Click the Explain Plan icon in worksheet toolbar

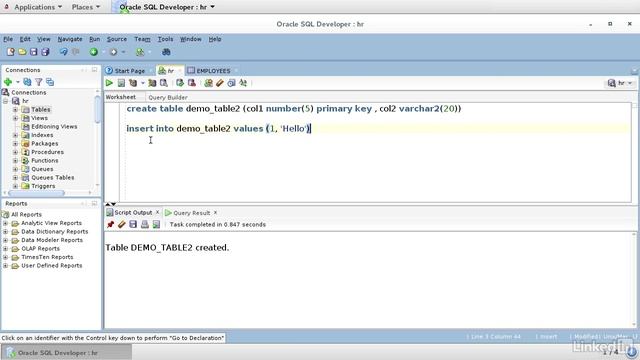[133, 83]
